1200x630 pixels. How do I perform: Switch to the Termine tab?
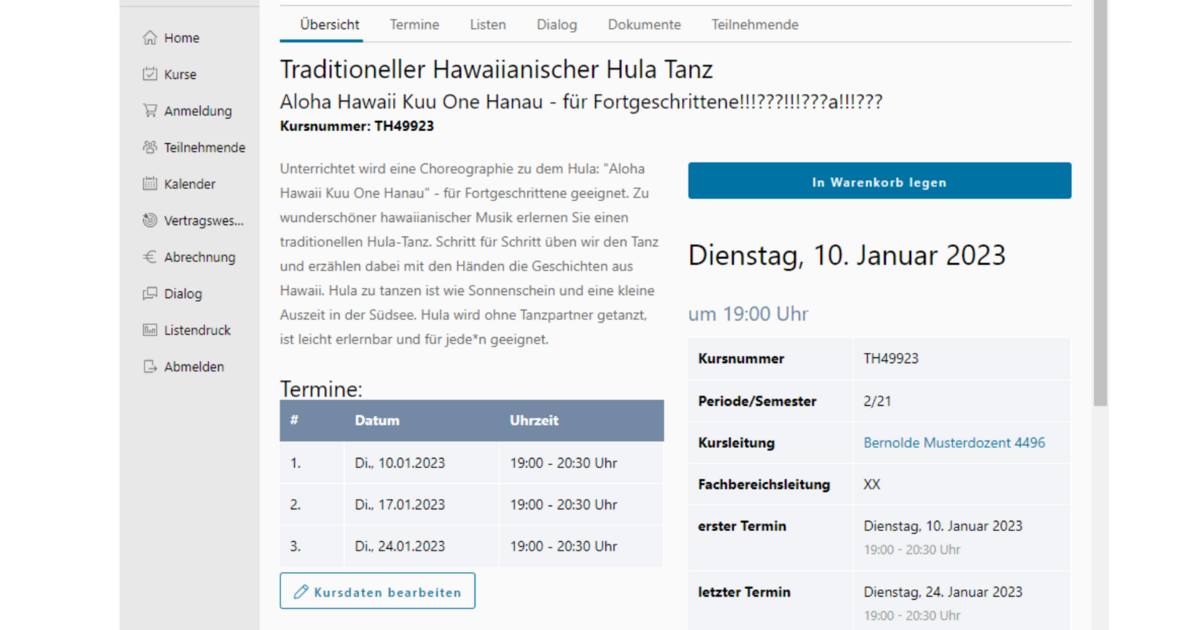point(414,25)
